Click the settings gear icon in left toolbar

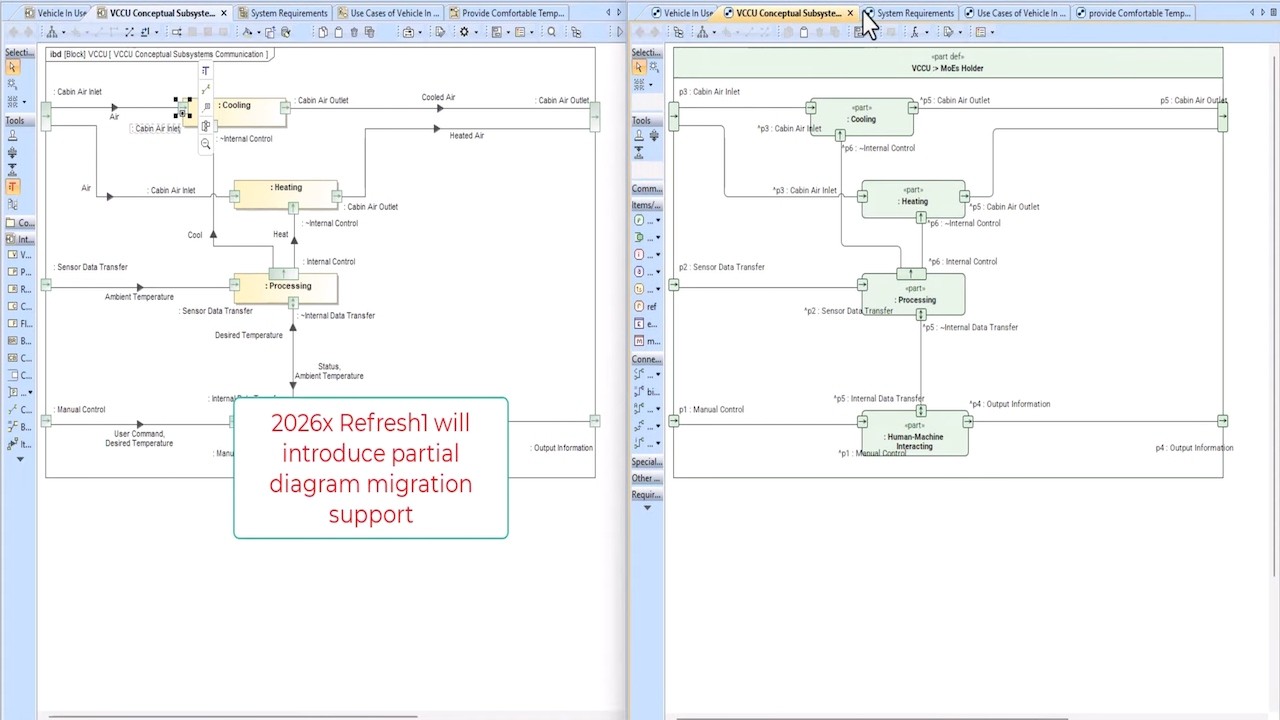[x=464, y=32]
